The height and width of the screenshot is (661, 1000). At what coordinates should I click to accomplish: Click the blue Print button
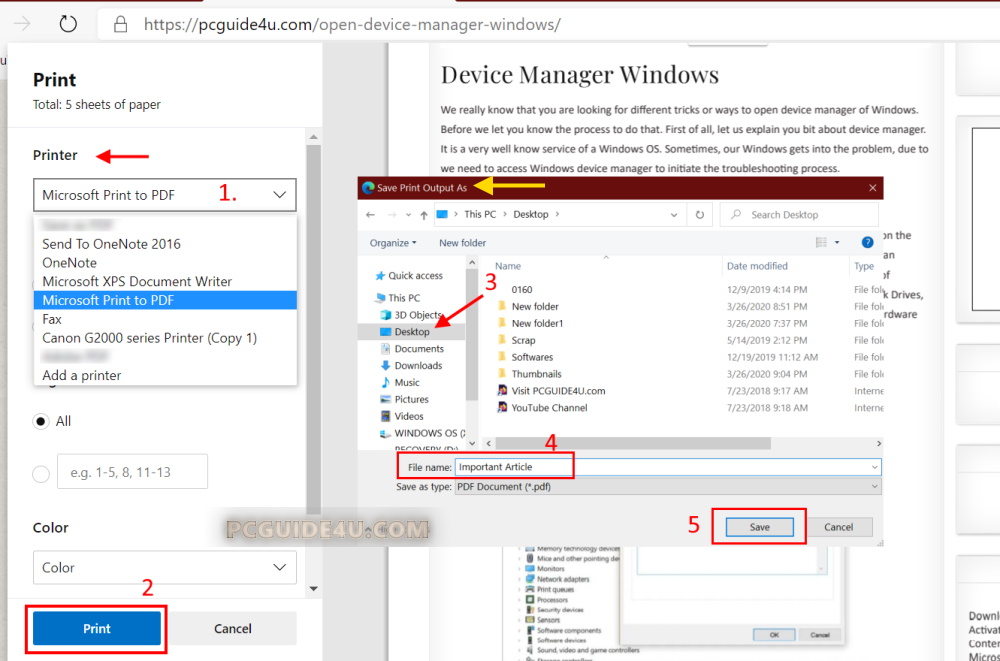pos(97,629)
